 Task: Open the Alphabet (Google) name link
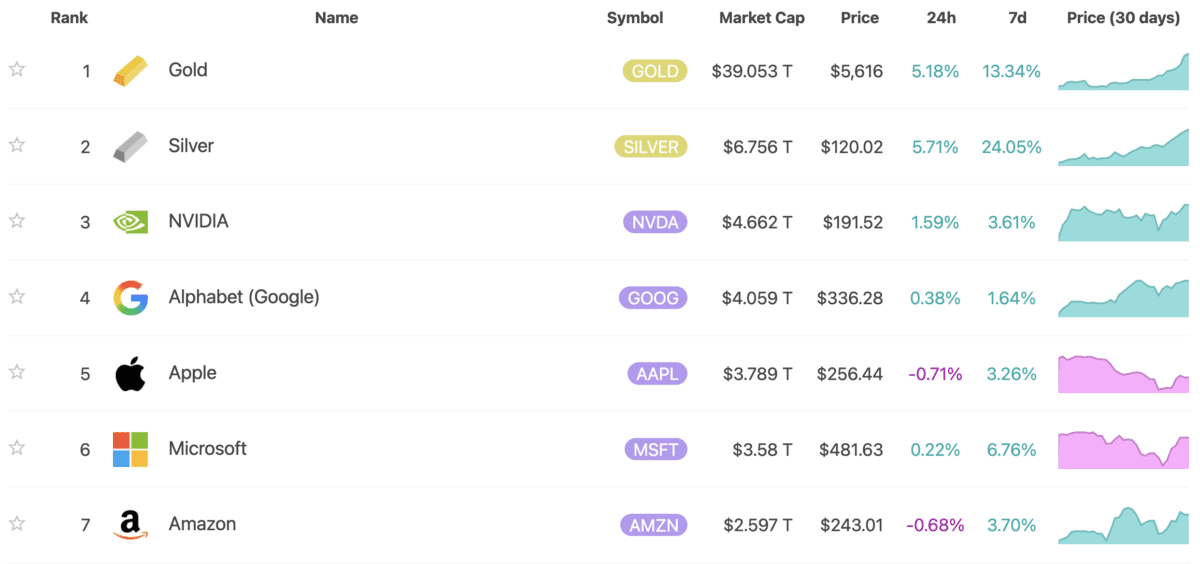244,297
